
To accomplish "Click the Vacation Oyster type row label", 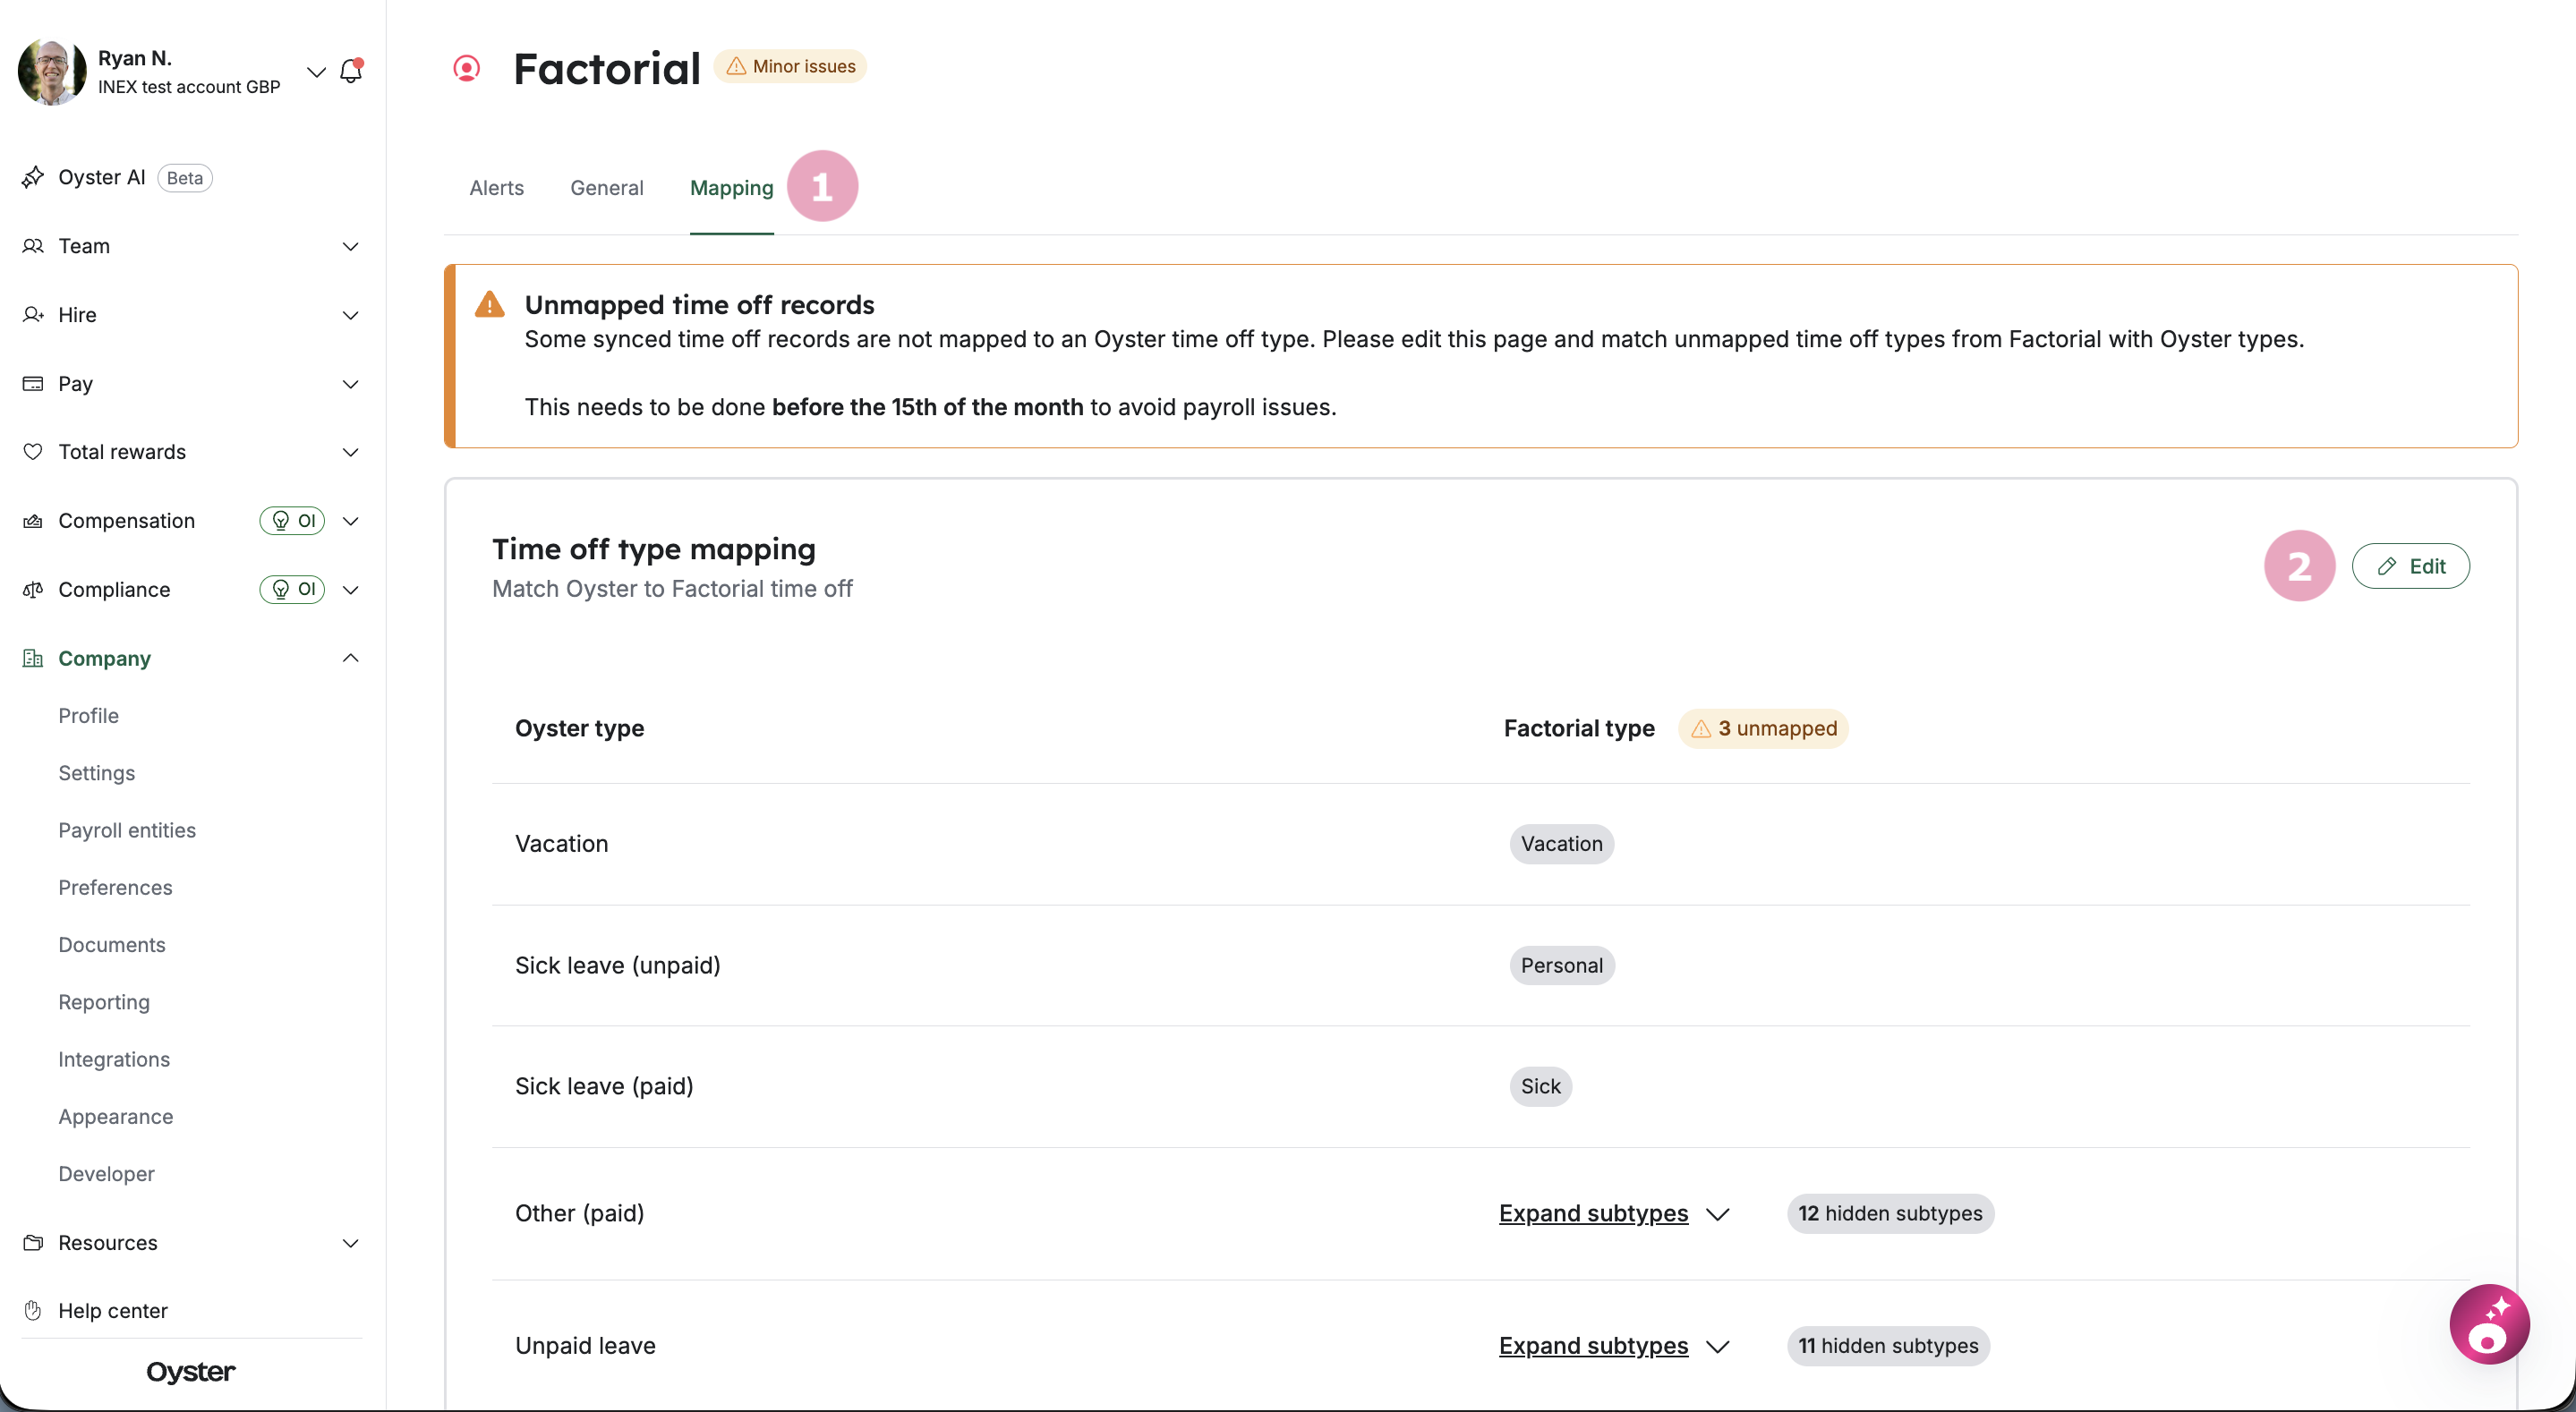I will click(562, 844).
